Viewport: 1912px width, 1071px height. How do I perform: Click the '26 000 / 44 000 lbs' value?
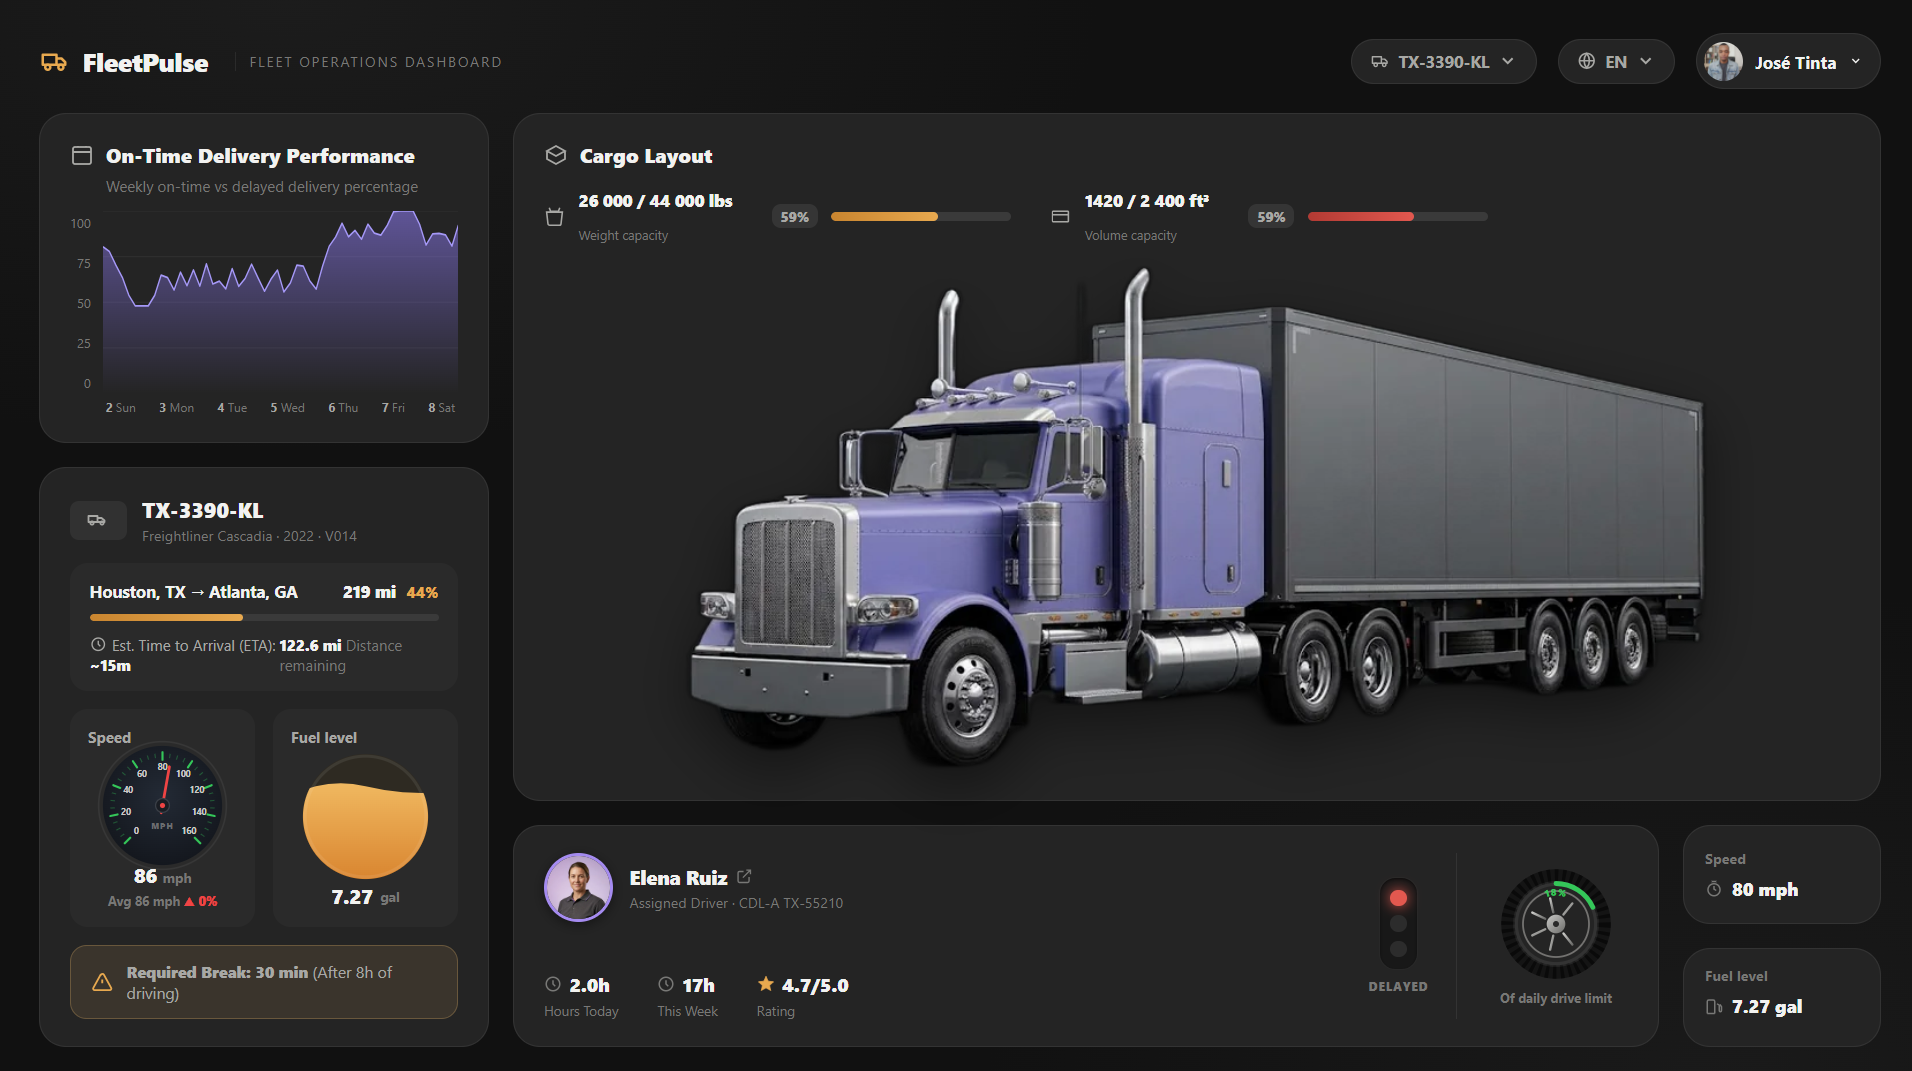(655, 201)
